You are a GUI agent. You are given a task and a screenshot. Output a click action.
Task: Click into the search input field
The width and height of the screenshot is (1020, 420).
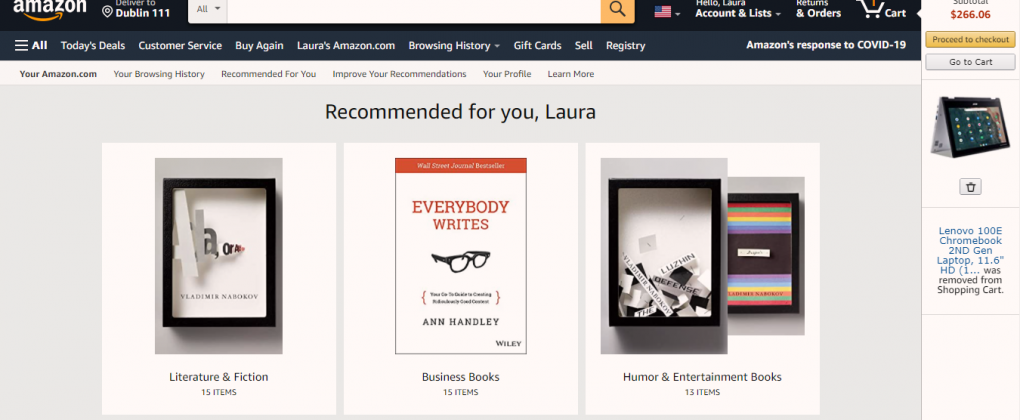pos(414,10)
